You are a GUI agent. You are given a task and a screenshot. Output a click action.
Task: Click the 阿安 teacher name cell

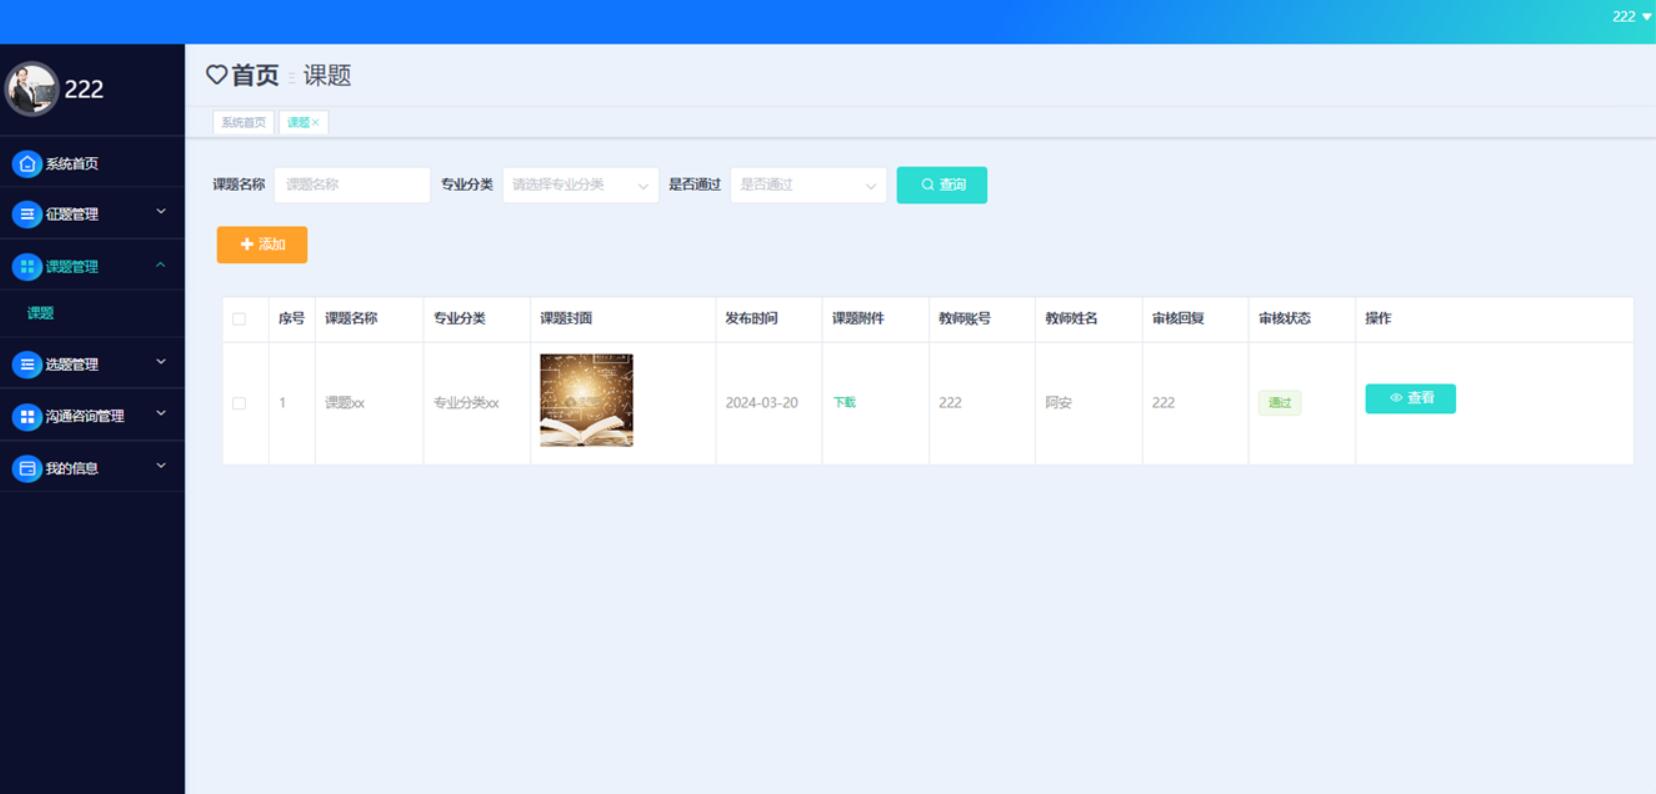[x=1058, y=403]
